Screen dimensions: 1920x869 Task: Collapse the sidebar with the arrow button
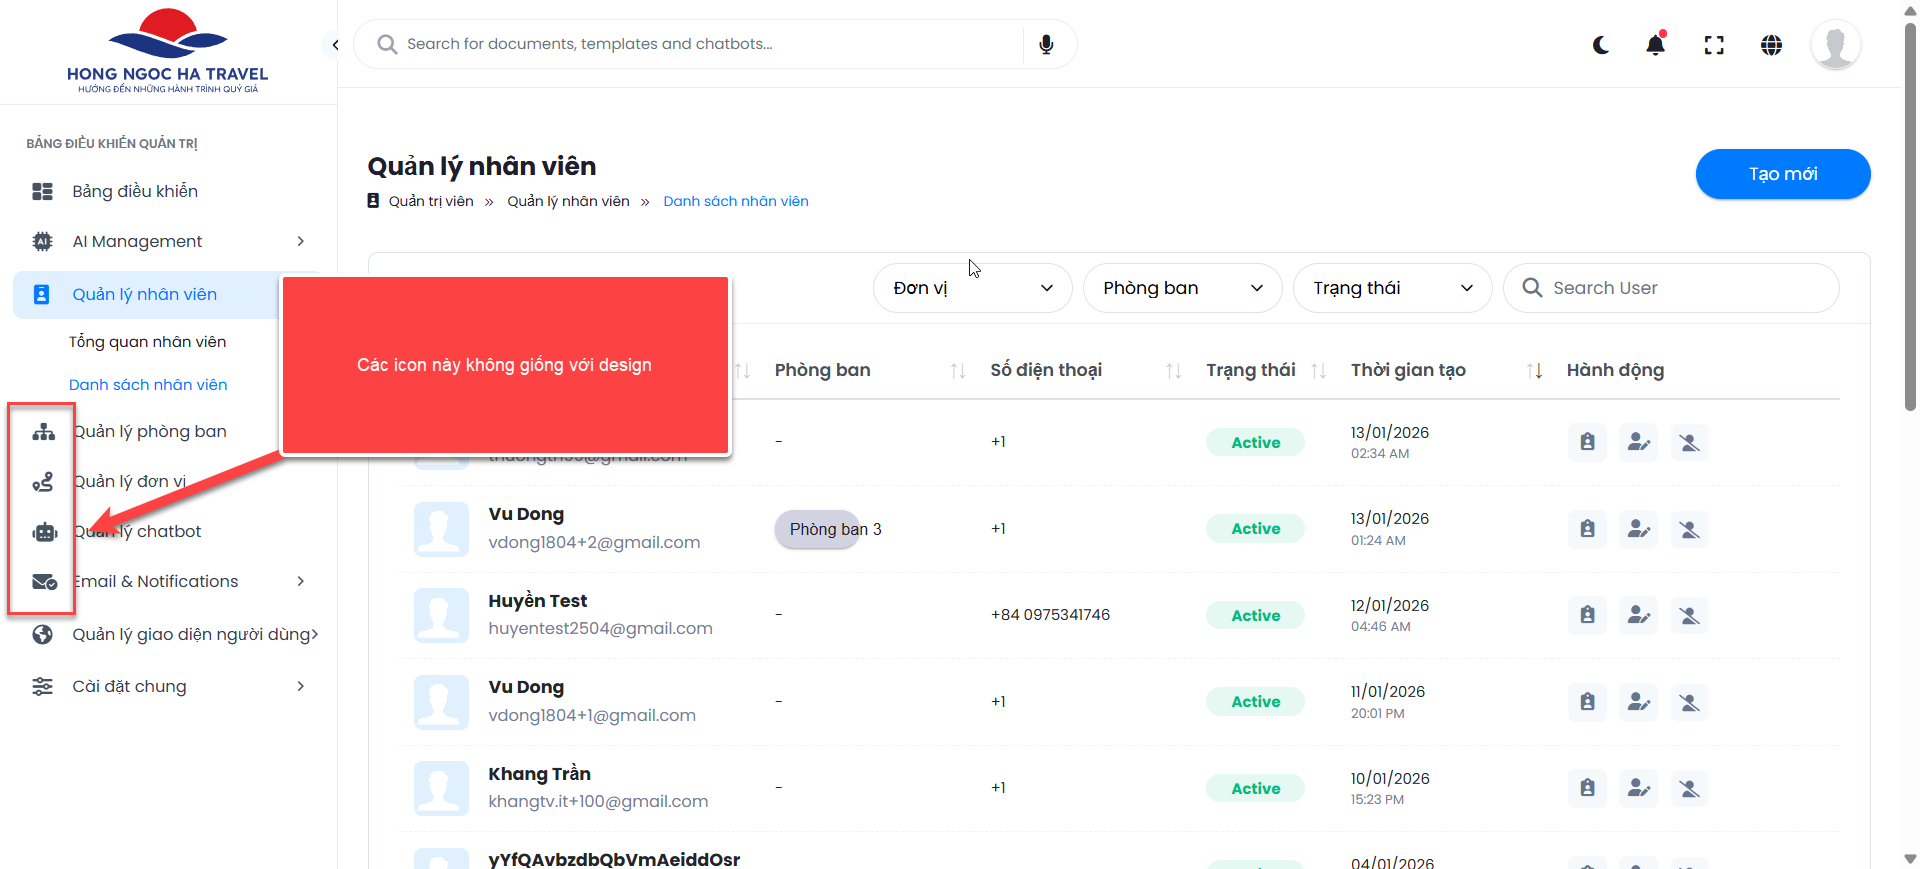335,45
